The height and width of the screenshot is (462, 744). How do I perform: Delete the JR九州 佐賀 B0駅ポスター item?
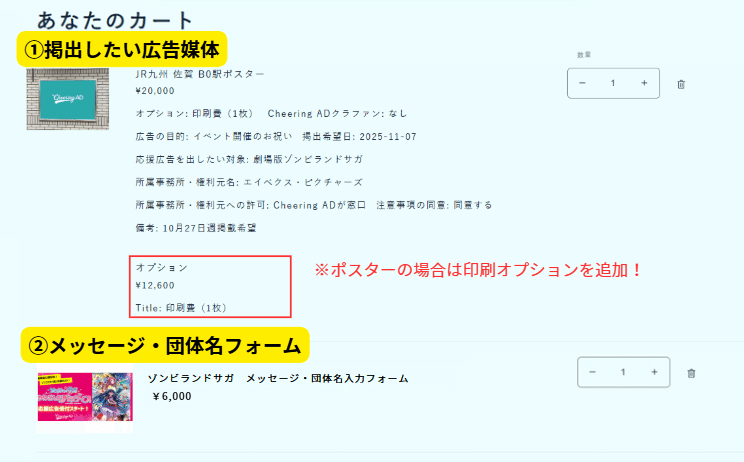tap(681, 84)
